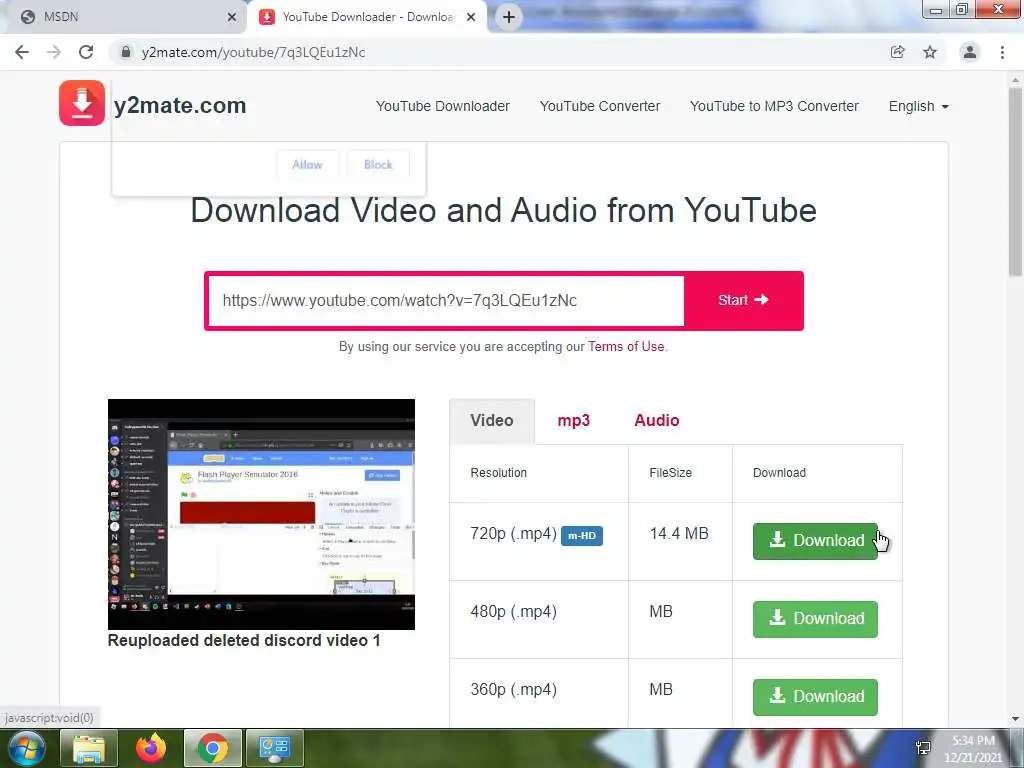The image size is (1024, 768).
Task: Click the share page icon
Action: coord(897,52)
